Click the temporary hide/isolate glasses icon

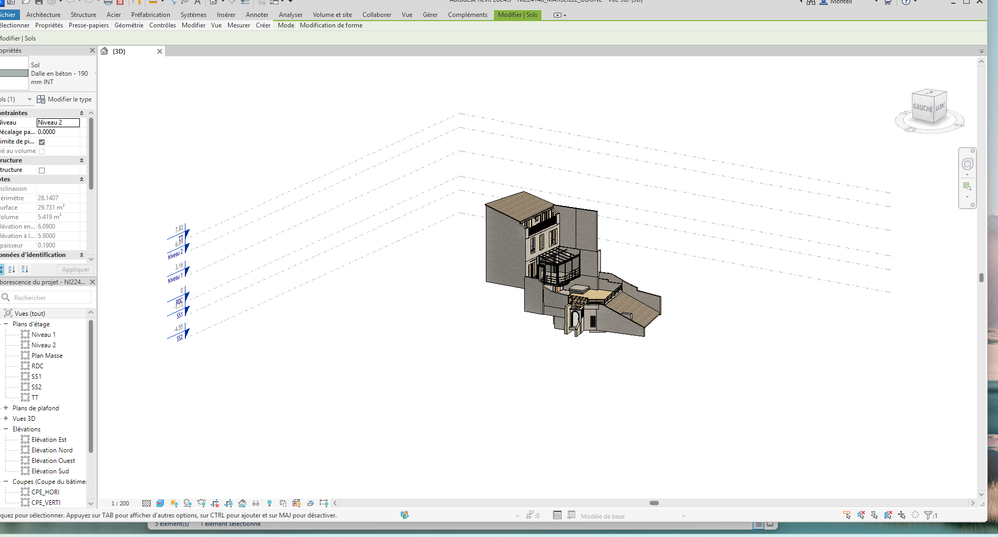tap(256, 503)
